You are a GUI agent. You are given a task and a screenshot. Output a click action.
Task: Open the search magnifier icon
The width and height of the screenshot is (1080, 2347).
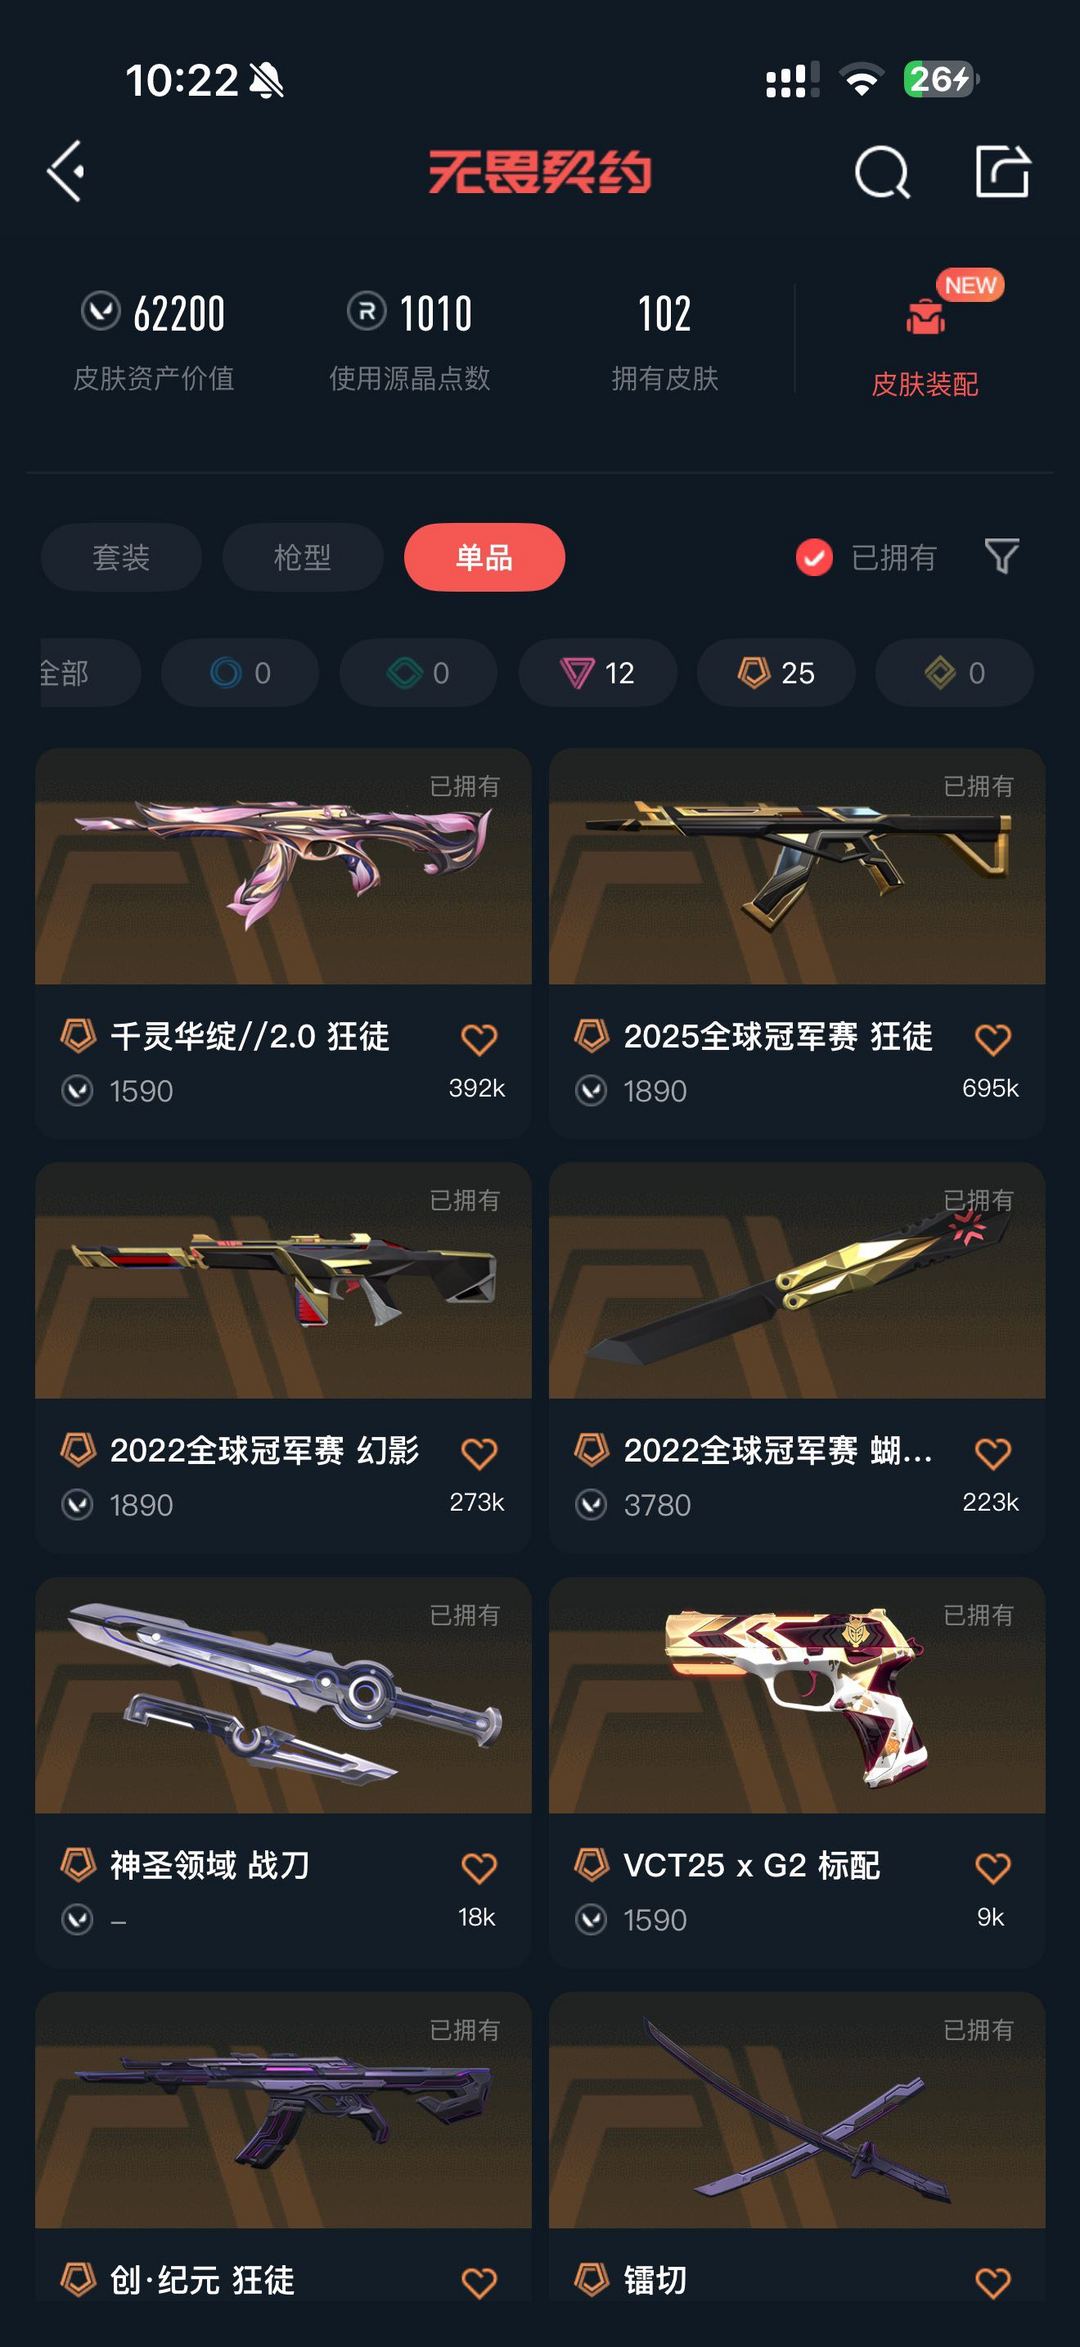883,172
